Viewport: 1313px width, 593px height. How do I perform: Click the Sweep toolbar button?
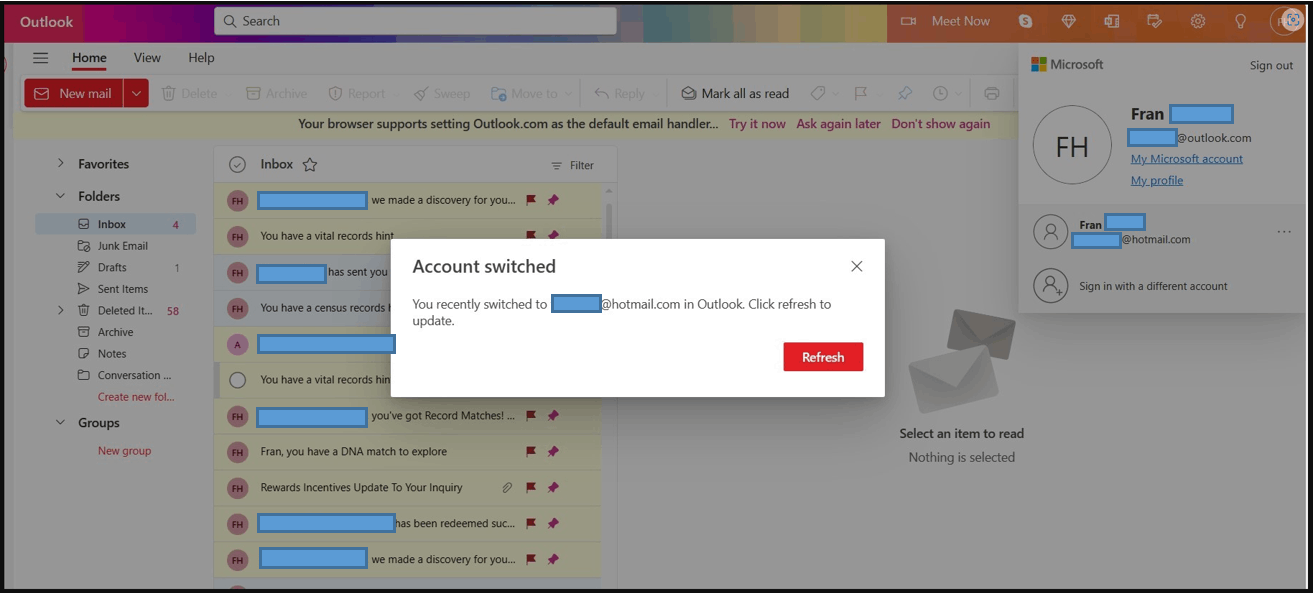(441, 93)
